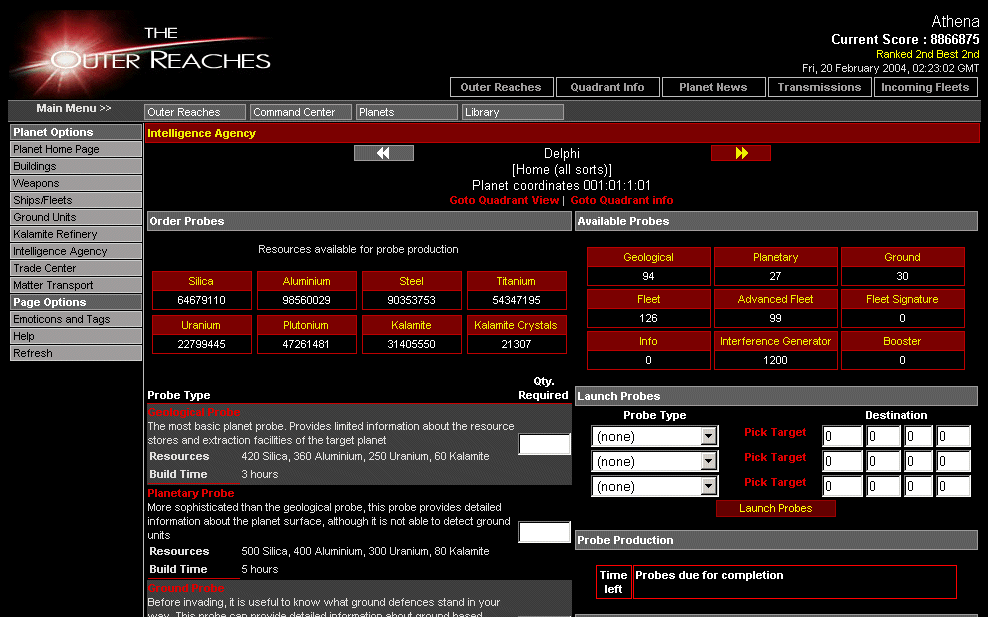Open the Quadrant Info tab
988x617 pixels.
pyautogui.click(x=608, y=87)
